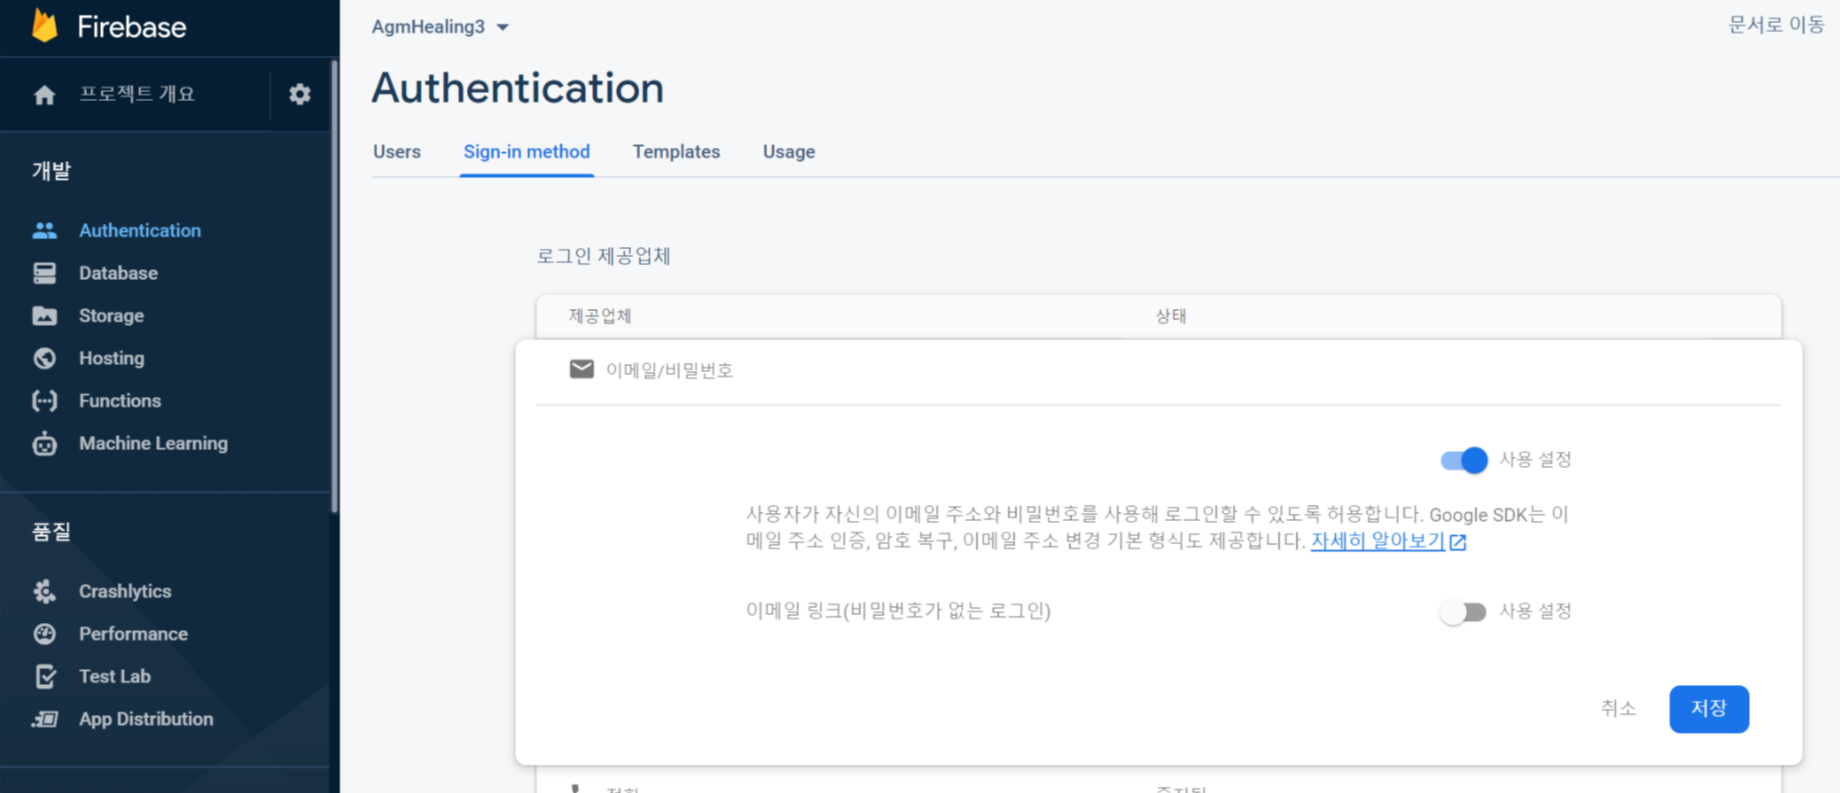
Task: Turn off the email/password 사용 설정 toggle
Action: click(1464, 460)
